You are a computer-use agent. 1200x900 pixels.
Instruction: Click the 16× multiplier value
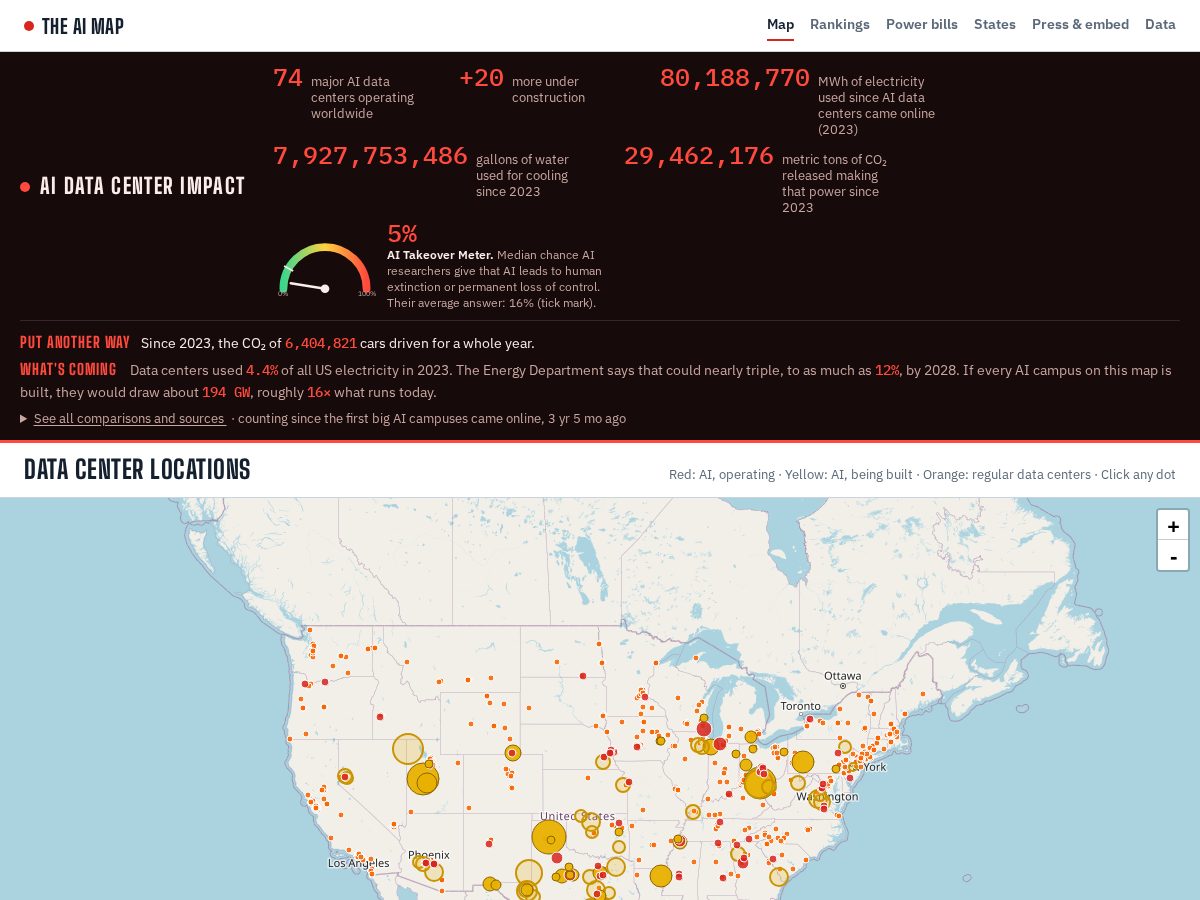click(319, 392)
